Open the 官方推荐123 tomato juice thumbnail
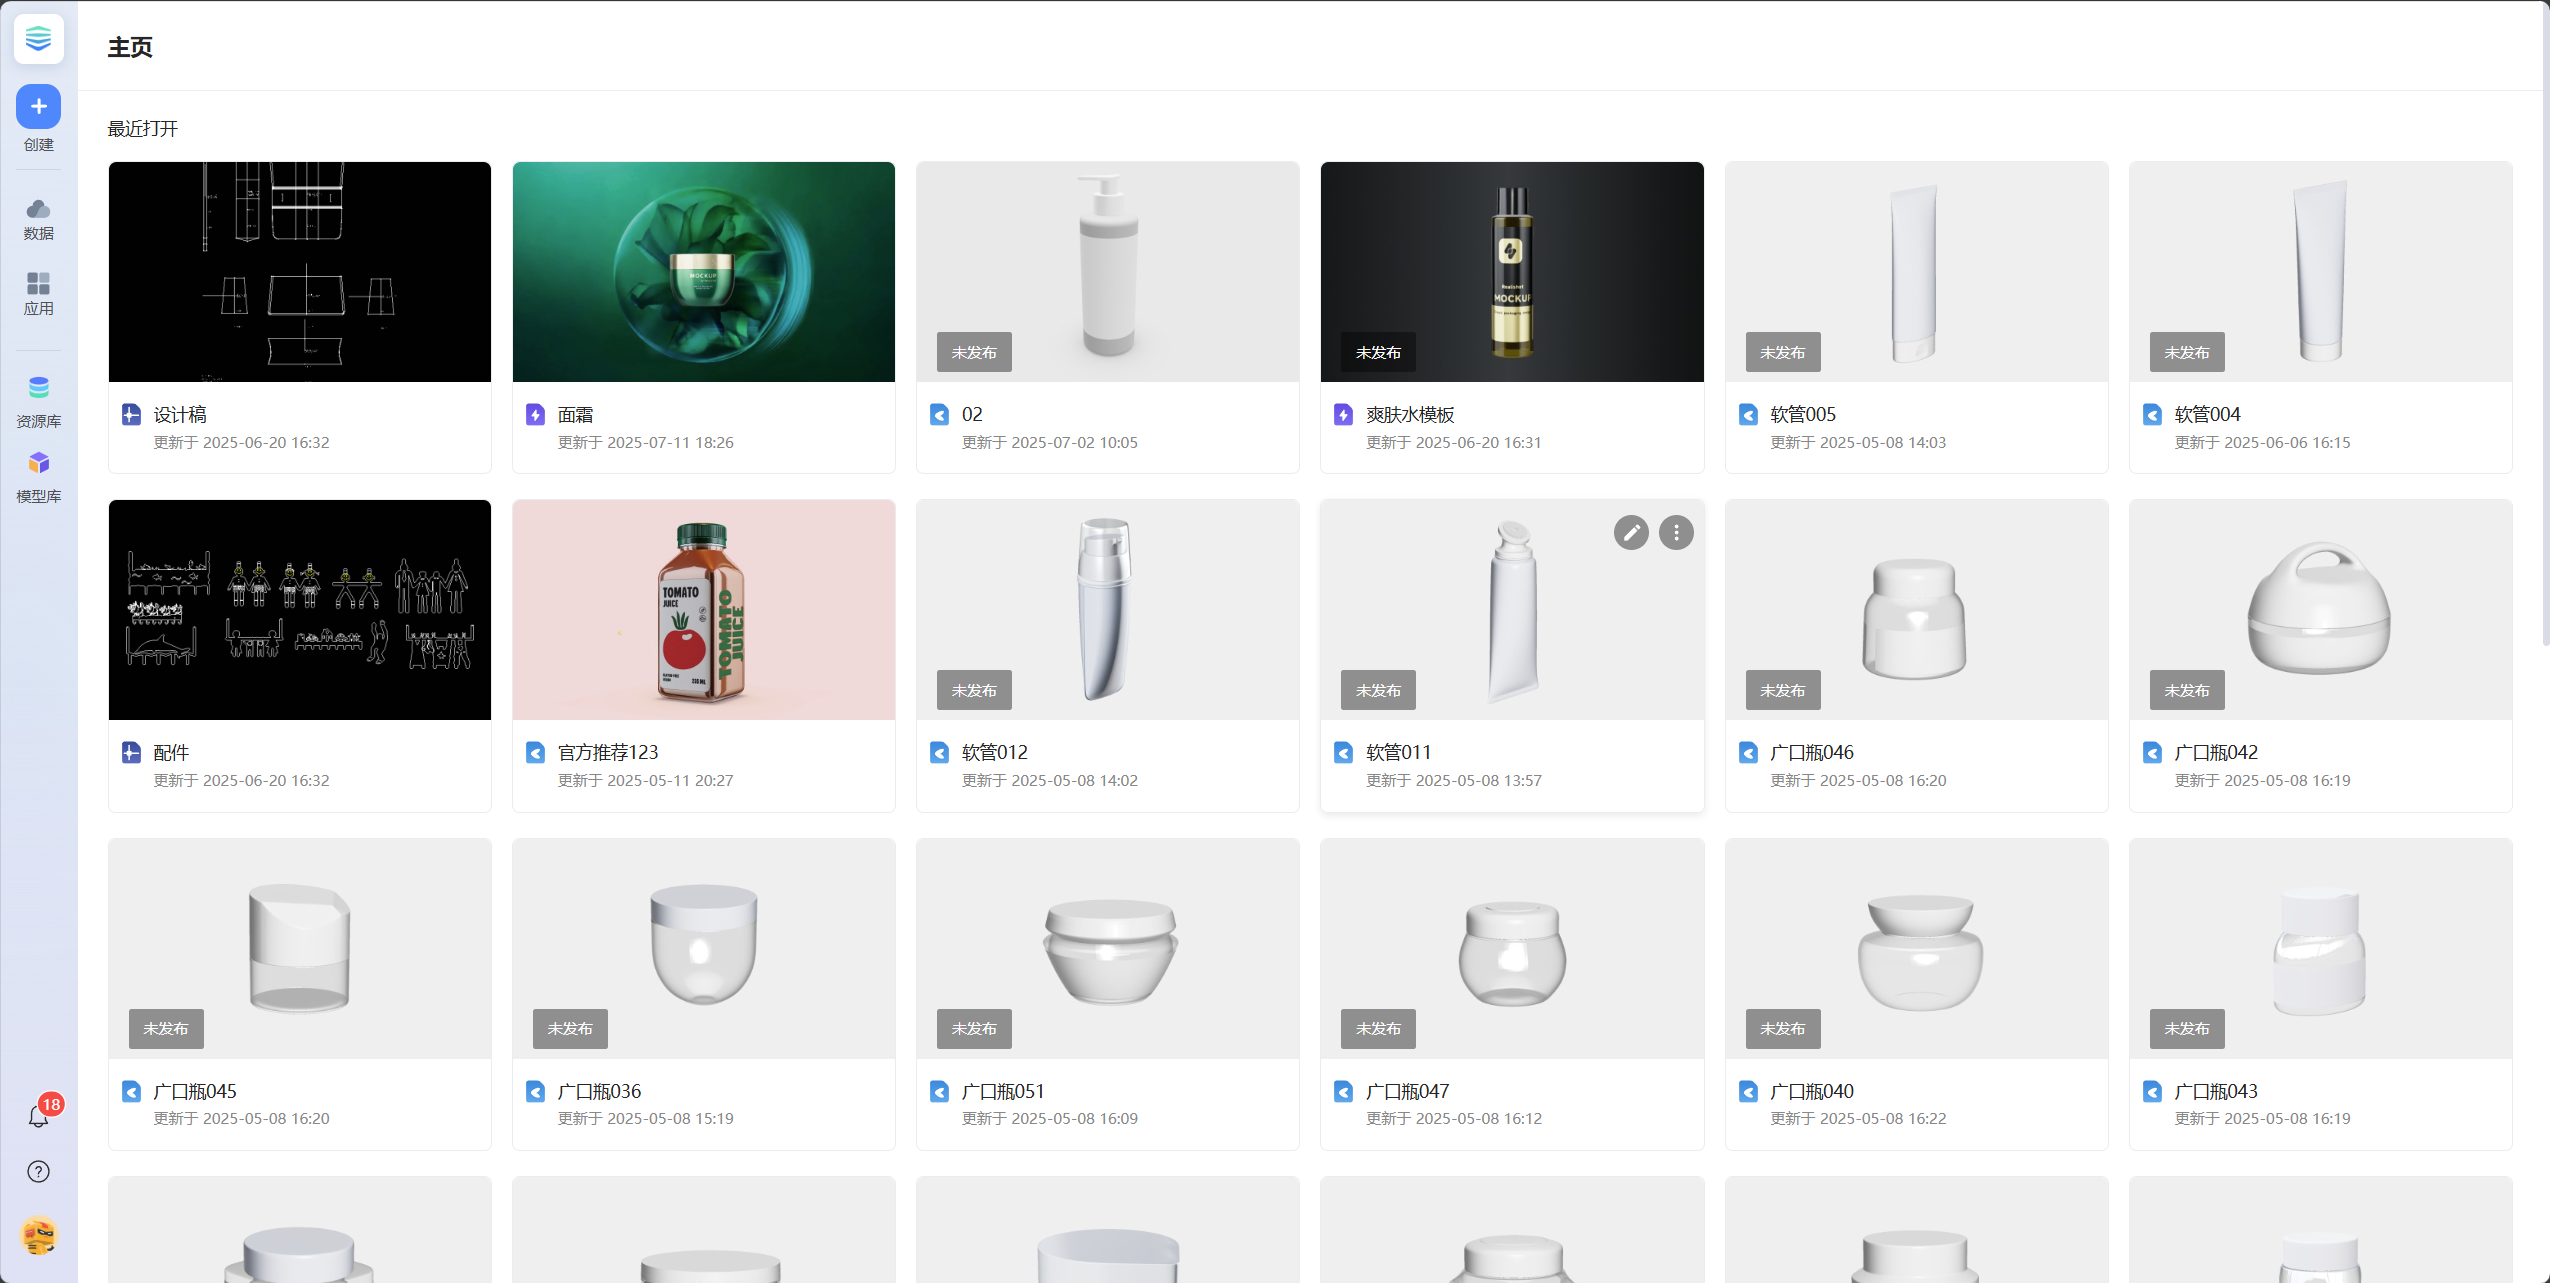This screenshot has height=1283, width=2550. (704, 610)
